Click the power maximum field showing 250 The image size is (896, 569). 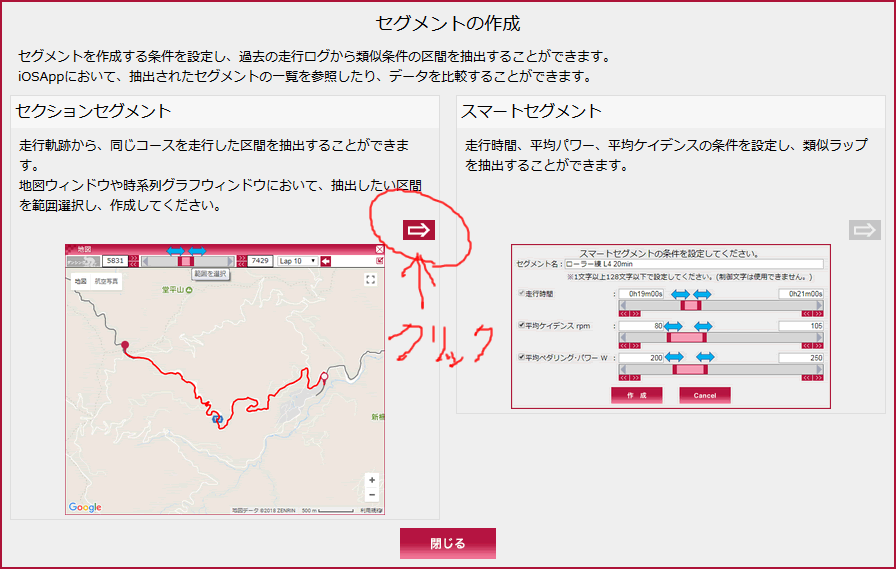click(x=801, y=358)
